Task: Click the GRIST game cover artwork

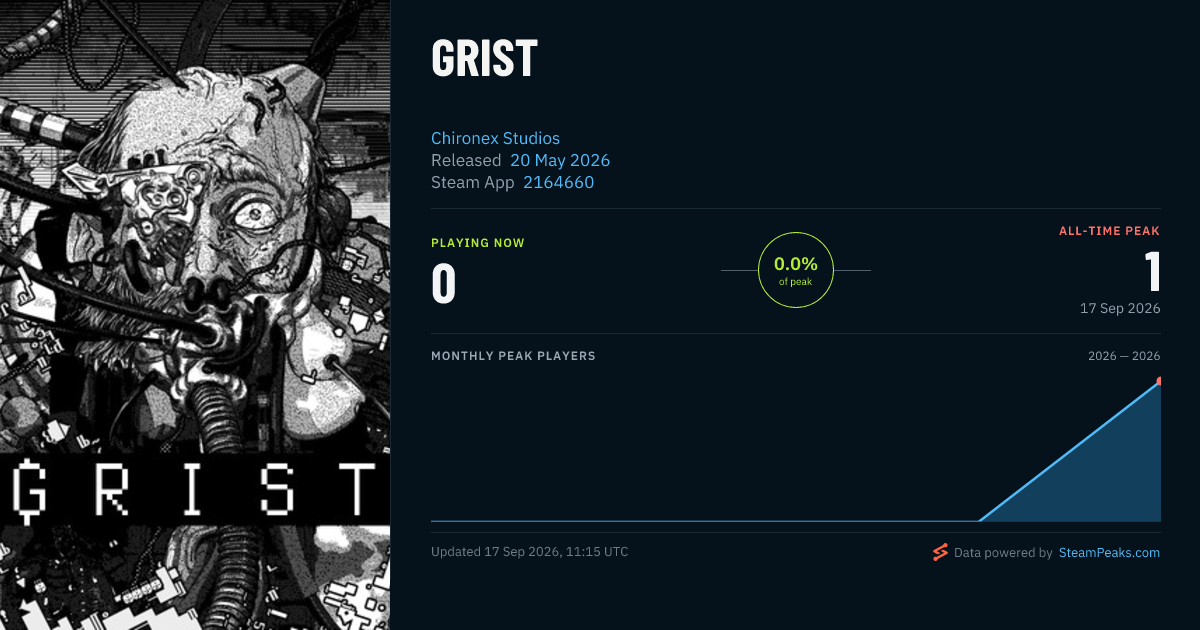Action: coord(195,315)
